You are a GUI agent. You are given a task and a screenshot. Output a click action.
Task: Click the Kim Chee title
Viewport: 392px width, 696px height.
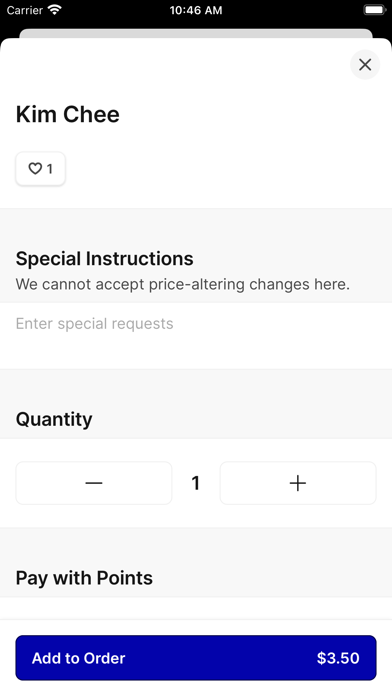point(67,115)
